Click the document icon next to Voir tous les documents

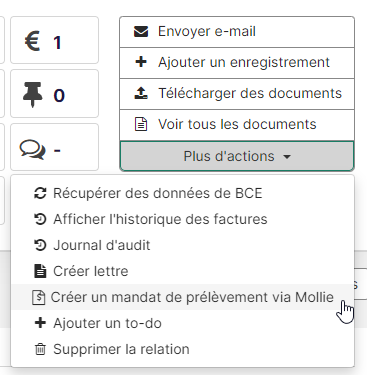141,124
